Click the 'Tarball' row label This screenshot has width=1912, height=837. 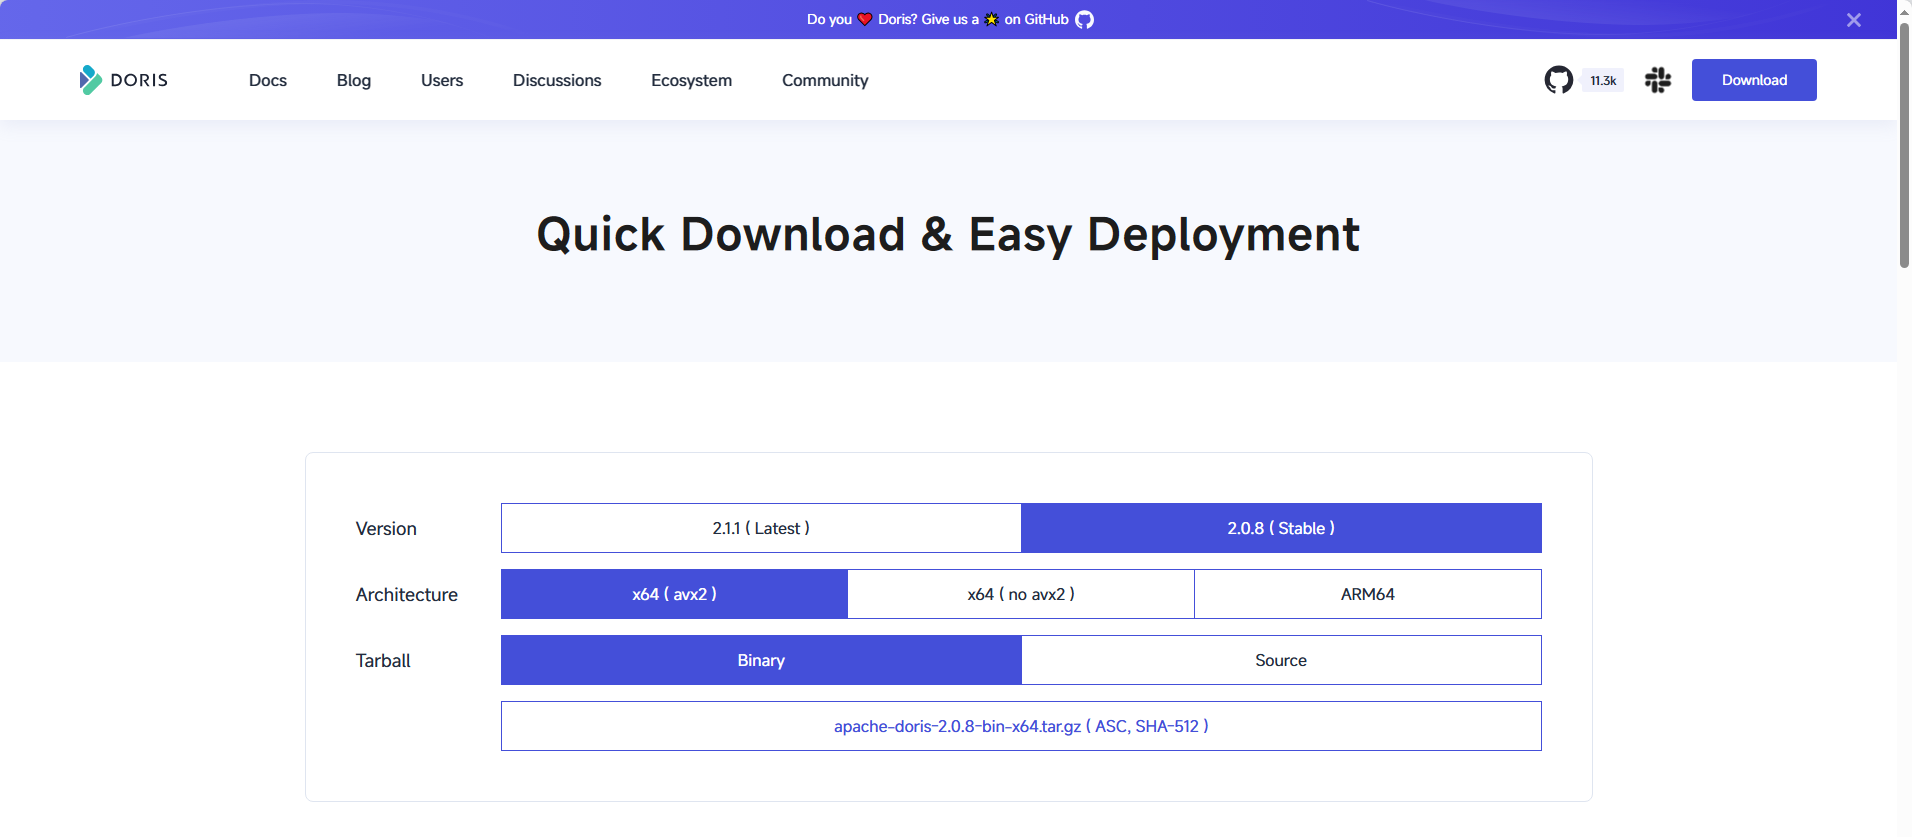(x=383, y=660)
